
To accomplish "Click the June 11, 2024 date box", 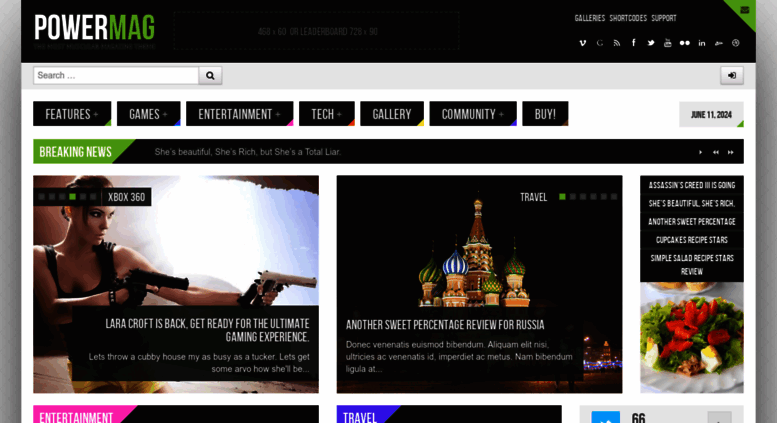I will (x=711, y=114).
